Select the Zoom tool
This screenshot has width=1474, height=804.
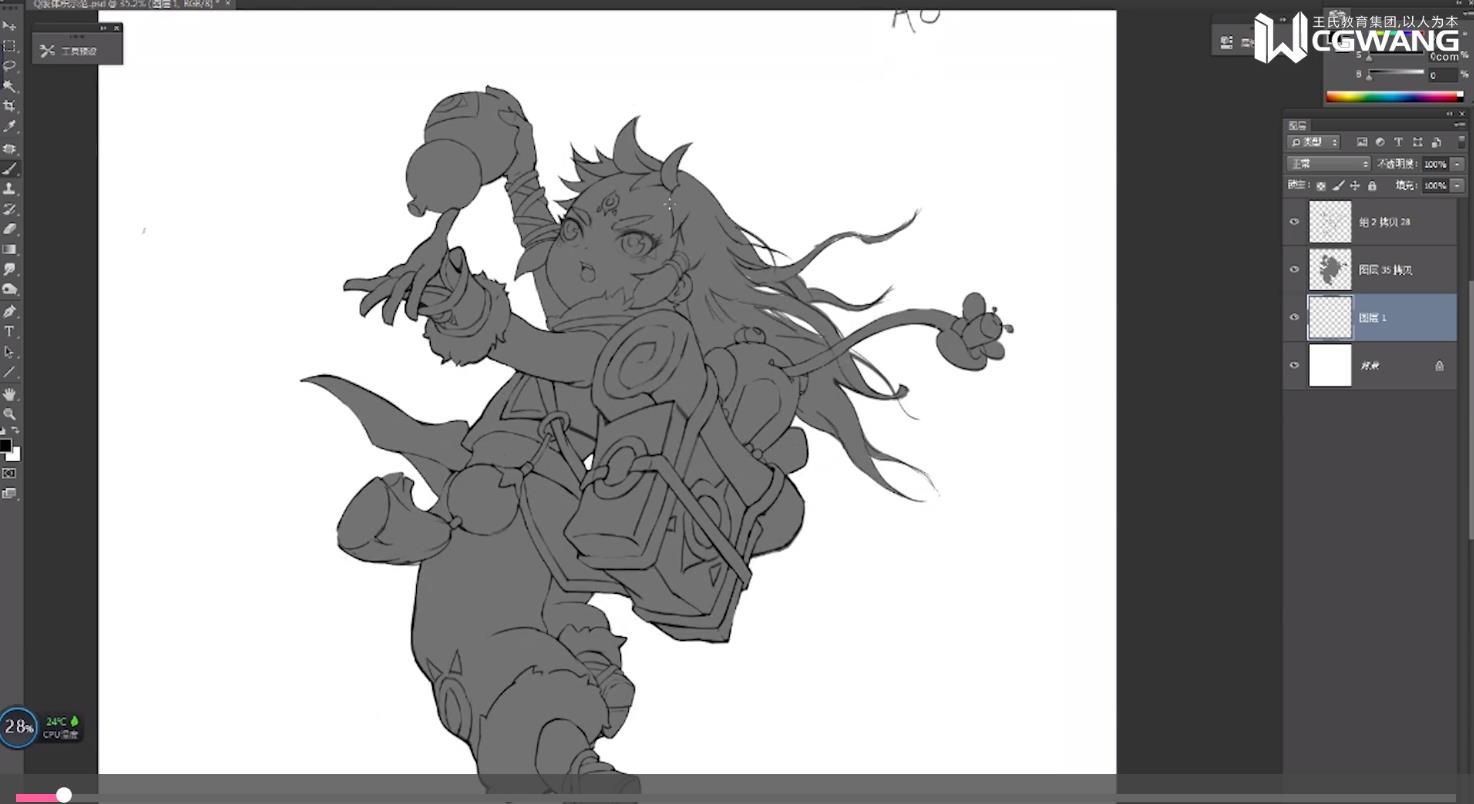[9, 413]
